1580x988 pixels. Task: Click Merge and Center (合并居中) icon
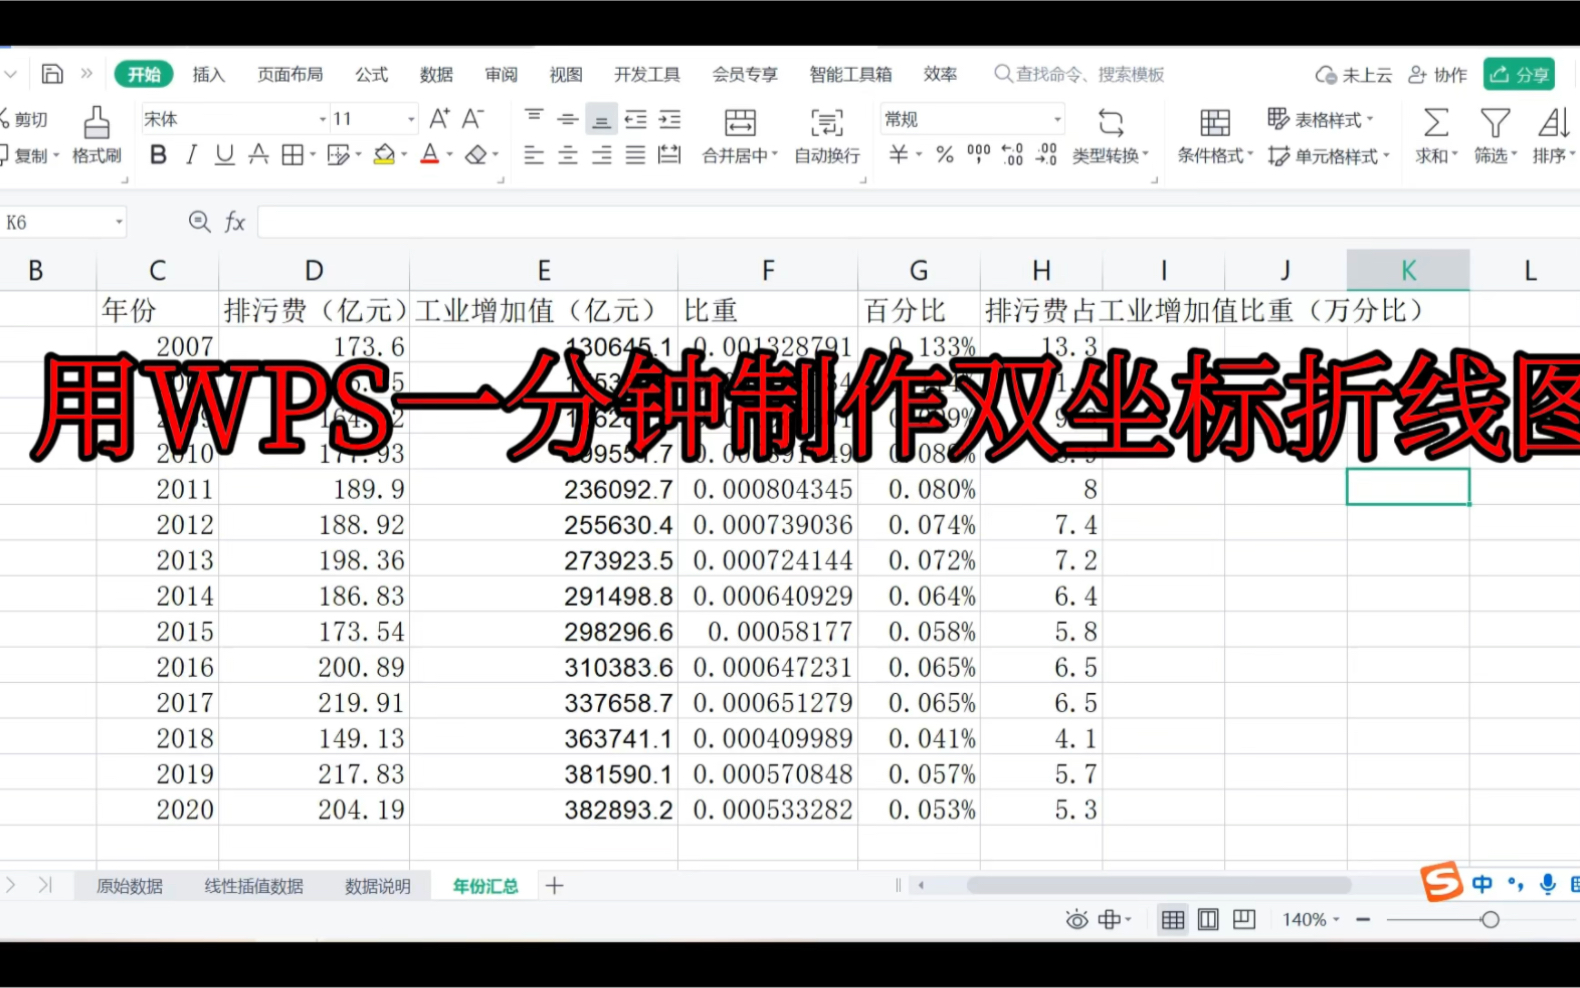[x=740, y=123]
